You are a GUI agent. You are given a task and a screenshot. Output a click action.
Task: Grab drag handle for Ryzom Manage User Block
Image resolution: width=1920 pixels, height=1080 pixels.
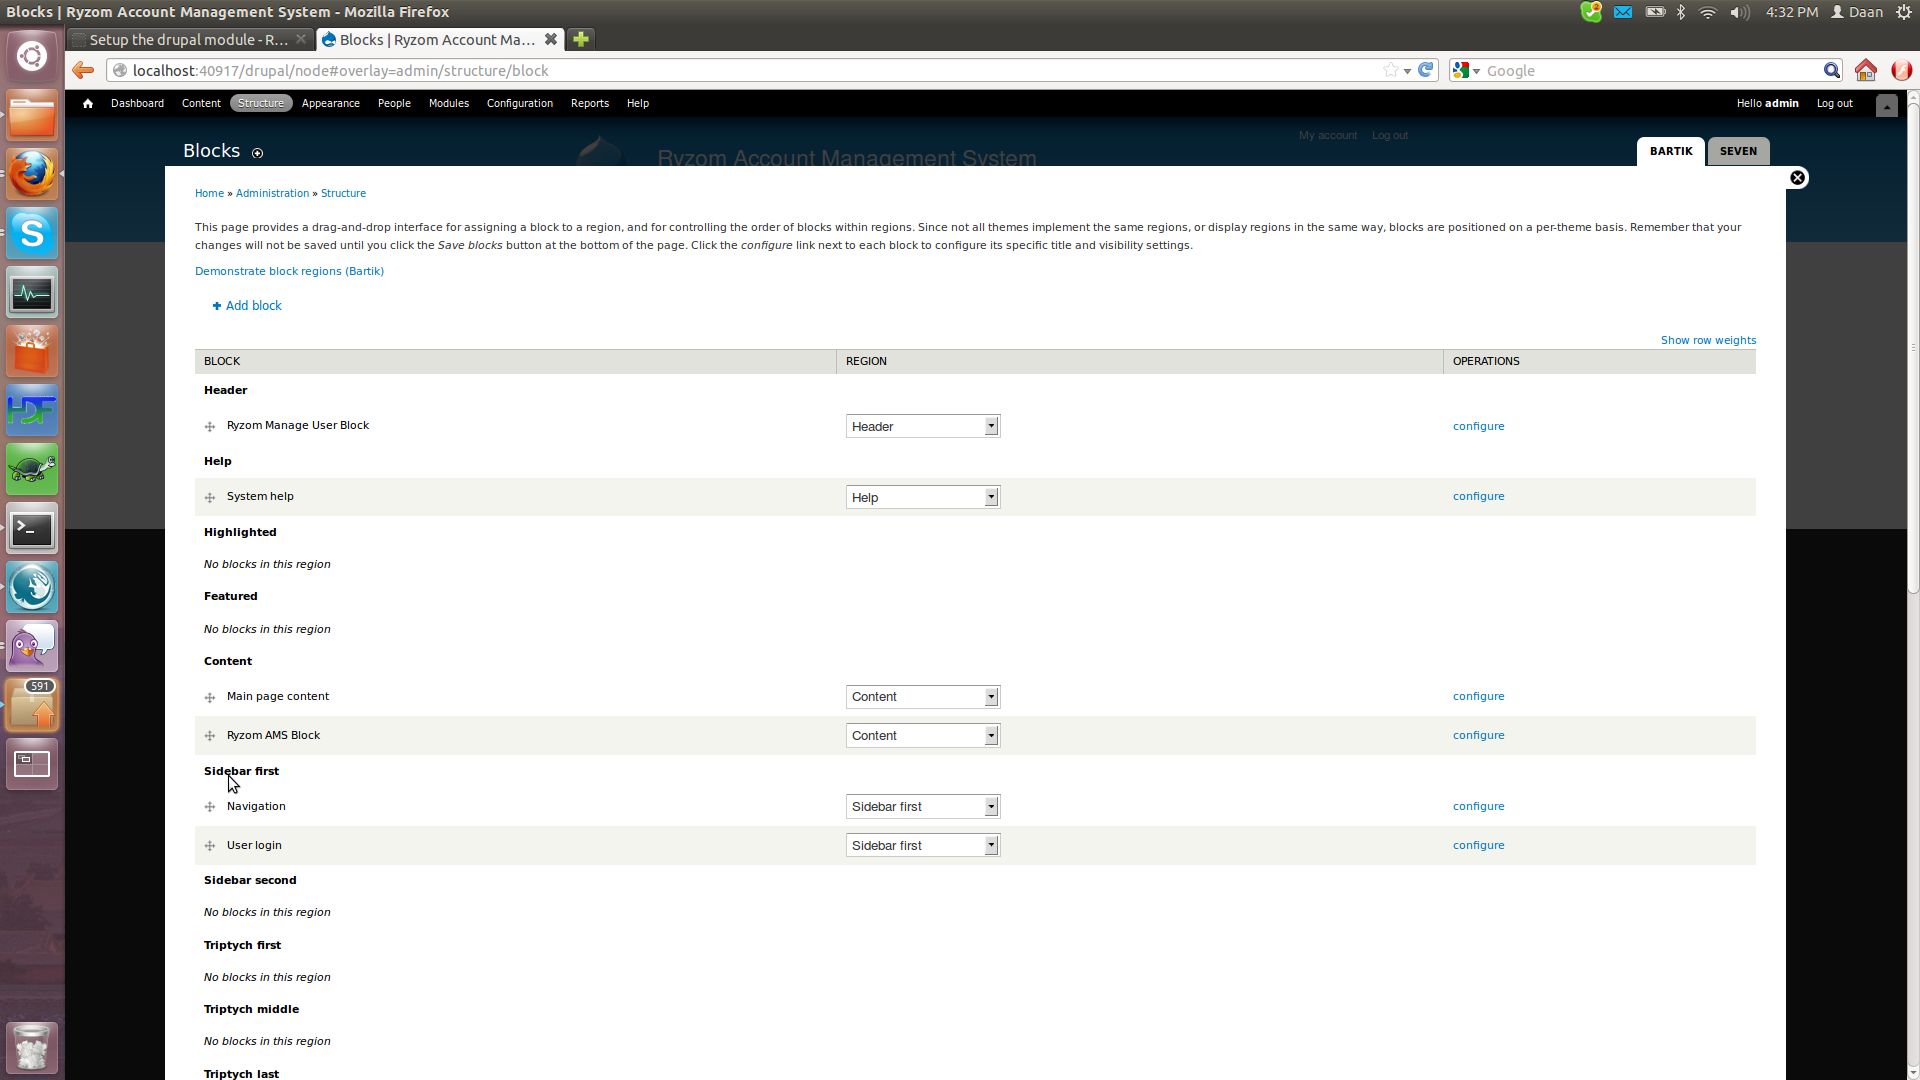click(x=210, y=427)
